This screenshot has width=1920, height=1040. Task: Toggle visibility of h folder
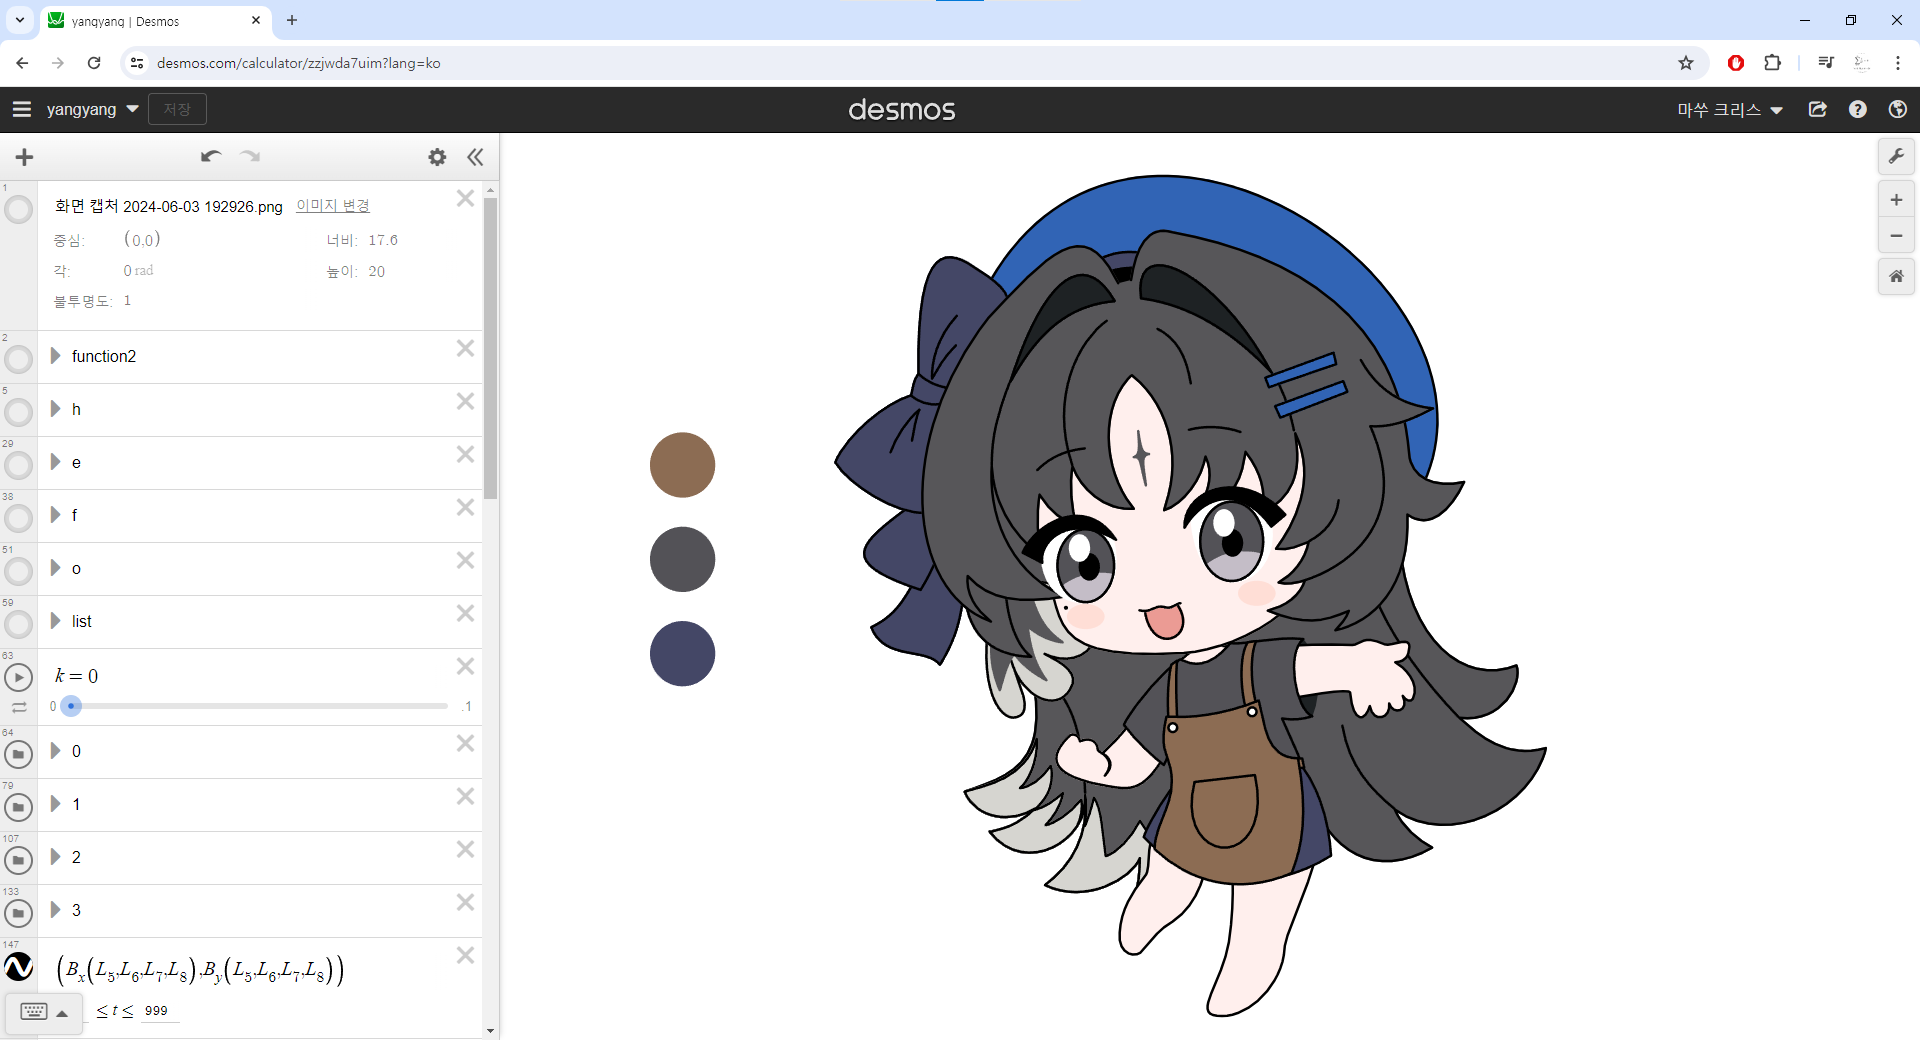[18, 412]
